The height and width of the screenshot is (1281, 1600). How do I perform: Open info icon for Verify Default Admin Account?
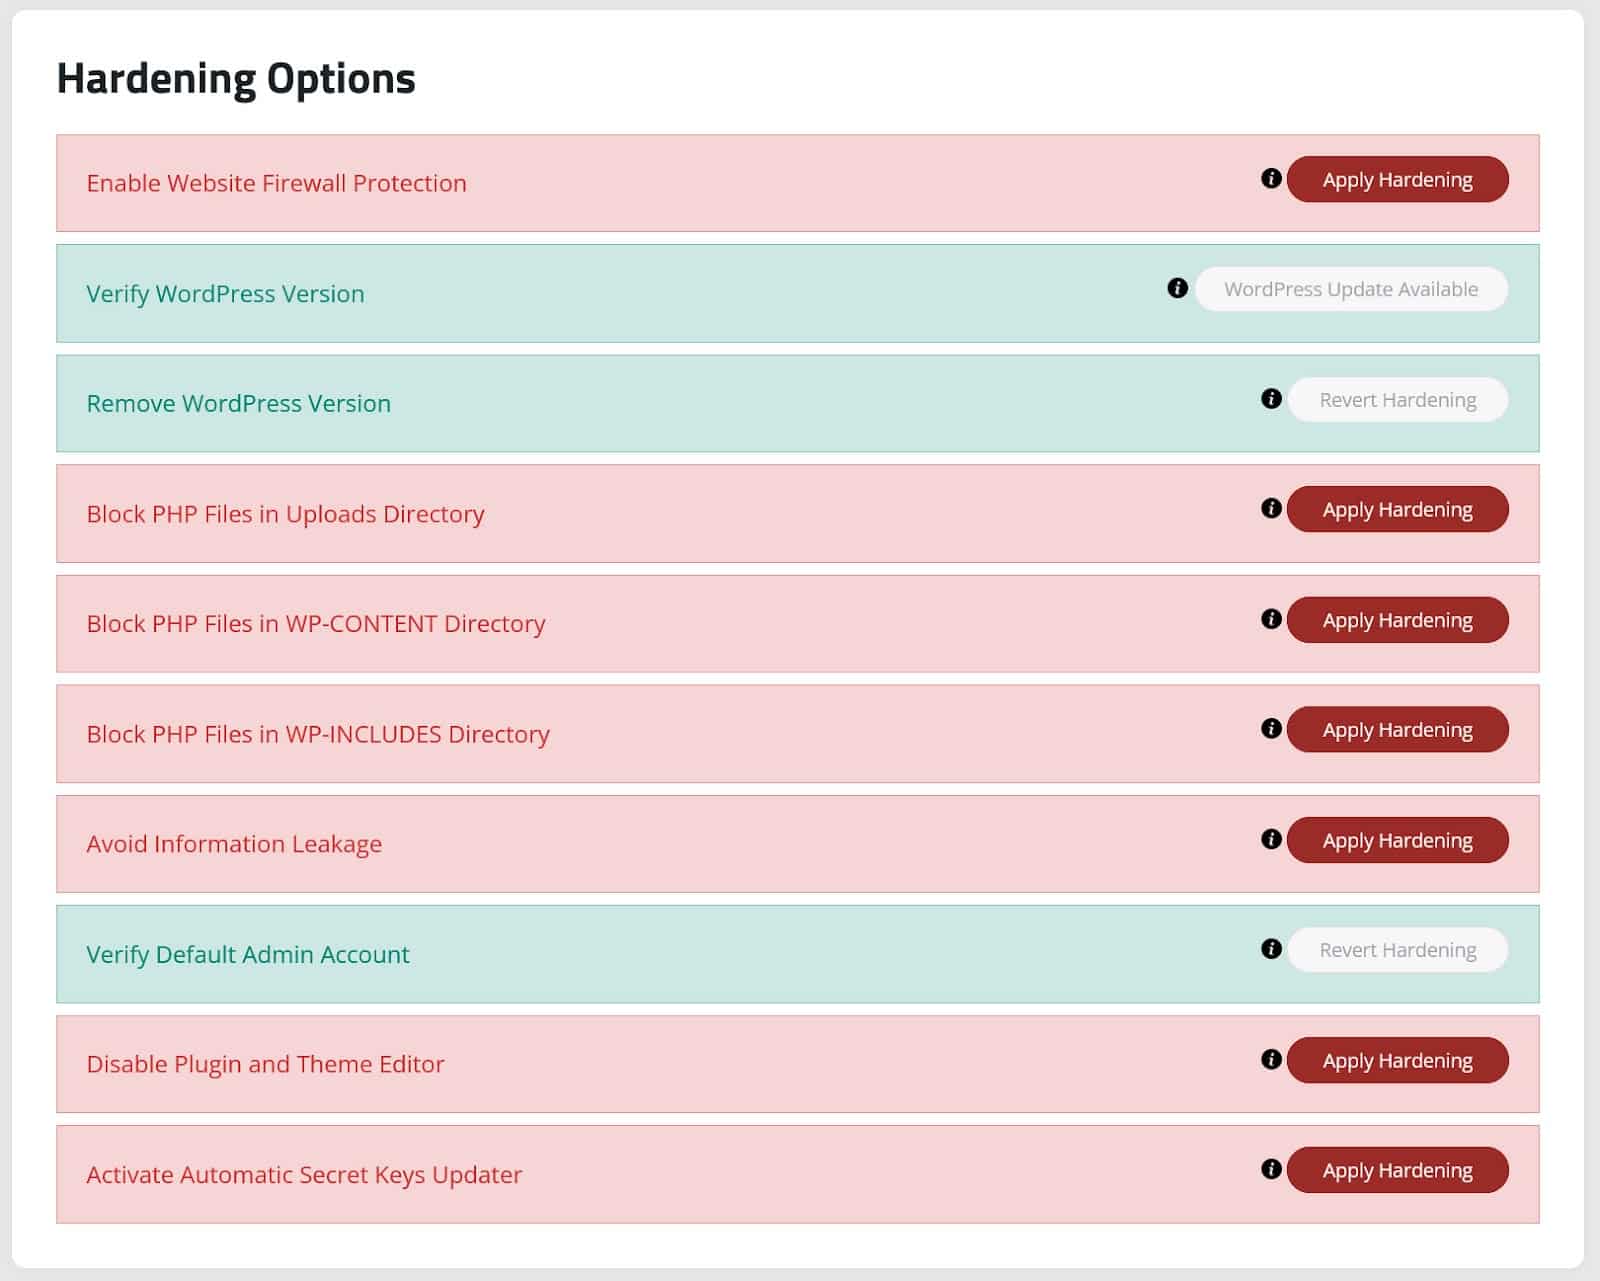point(1271,949)
